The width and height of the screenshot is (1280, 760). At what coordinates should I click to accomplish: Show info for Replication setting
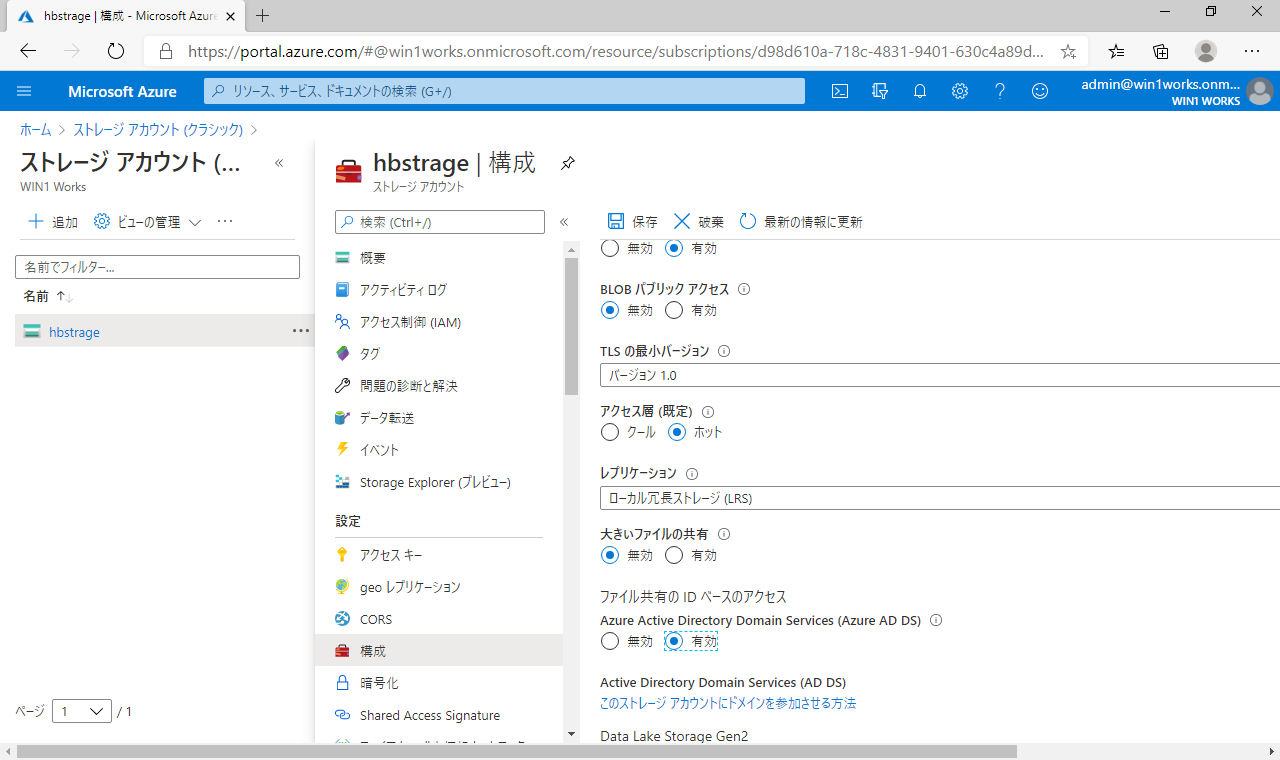click(692, 473)
